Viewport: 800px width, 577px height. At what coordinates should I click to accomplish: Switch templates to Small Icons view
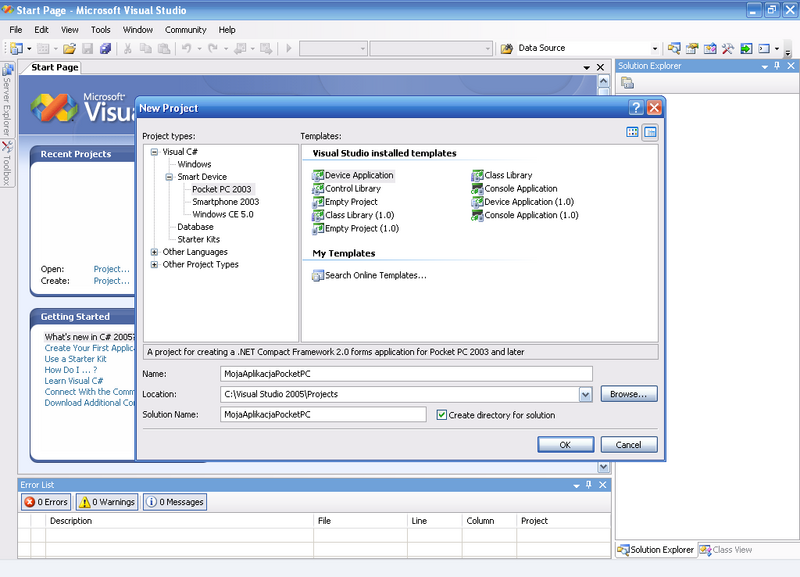(650, 133)
